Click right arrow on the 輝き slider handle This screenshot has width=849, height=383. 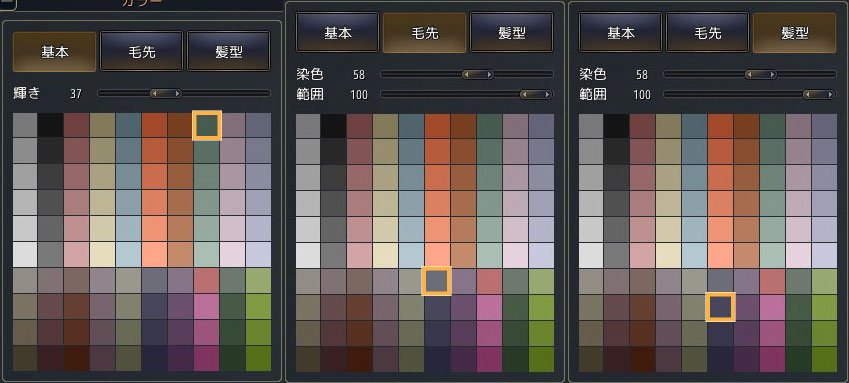[x=177, y=94]
